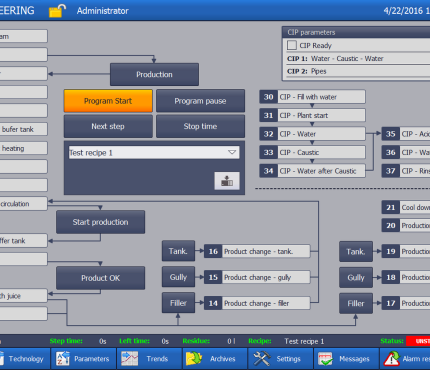Click the Start production button
This screenshot has height=370, width=430.
[100, 222]
